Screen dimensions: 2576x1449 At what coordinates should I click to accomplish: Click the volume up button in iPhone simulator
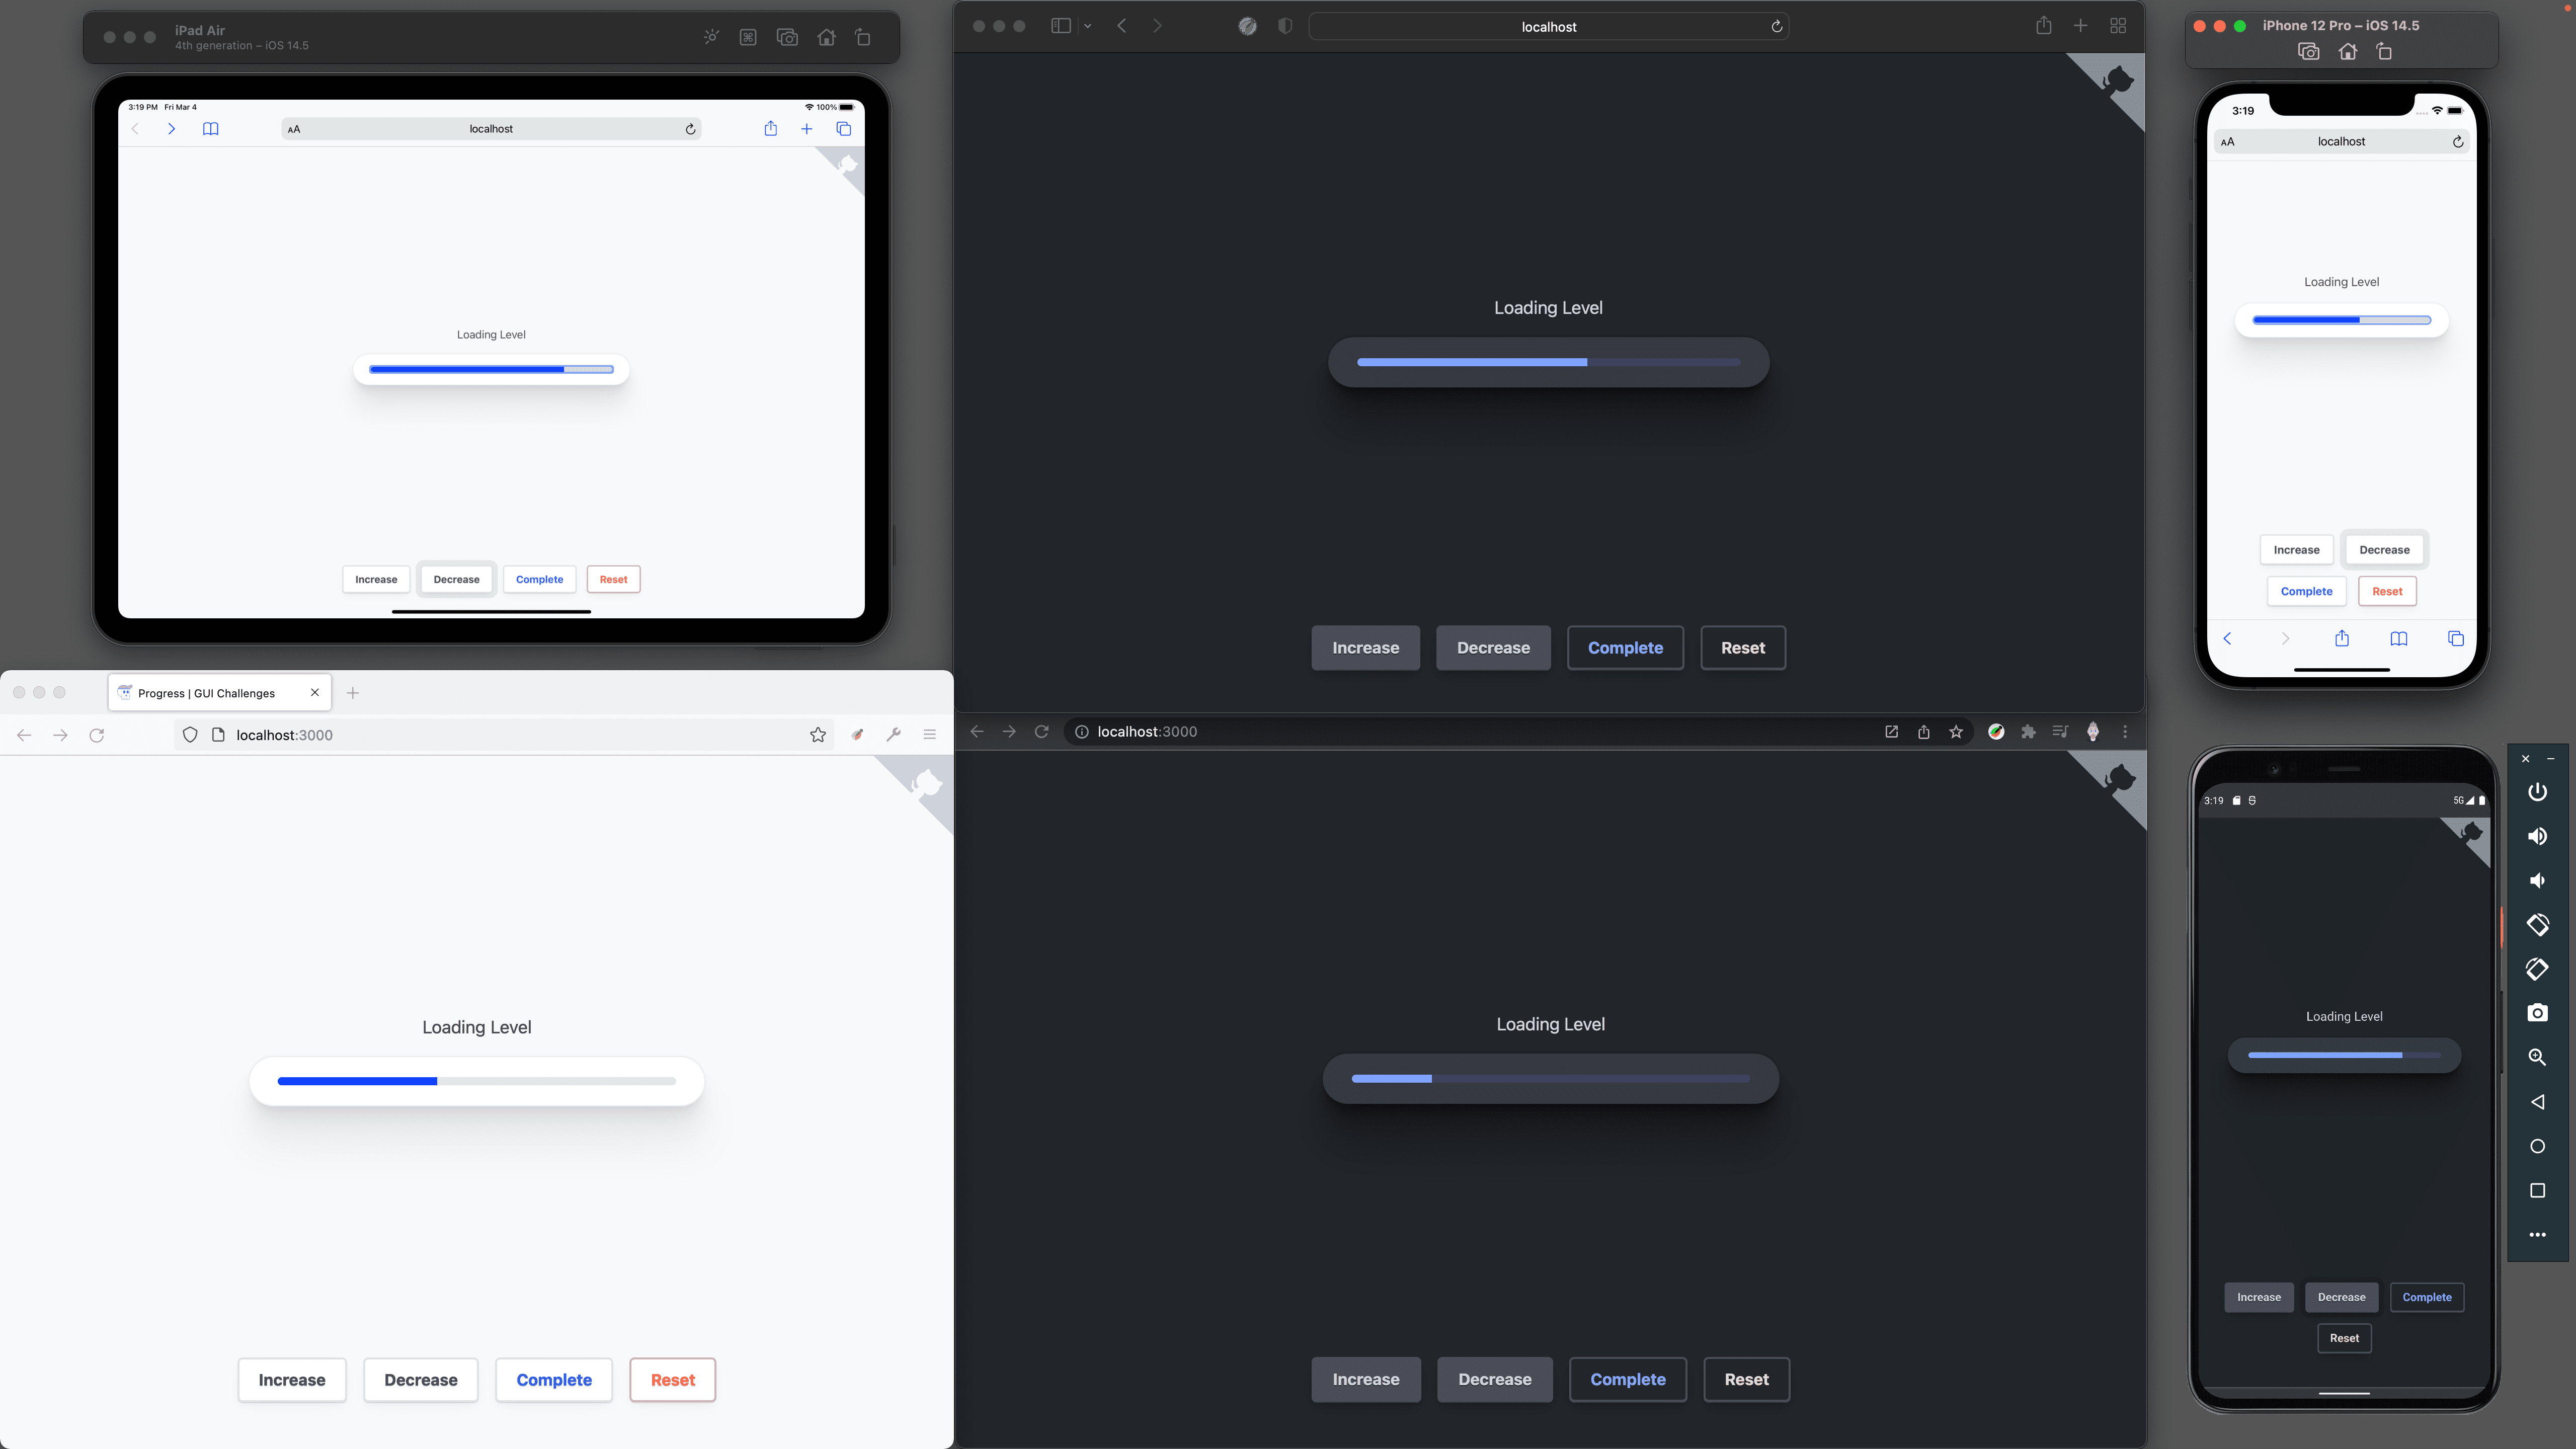pyautogui.click(x=2537, y=837)
